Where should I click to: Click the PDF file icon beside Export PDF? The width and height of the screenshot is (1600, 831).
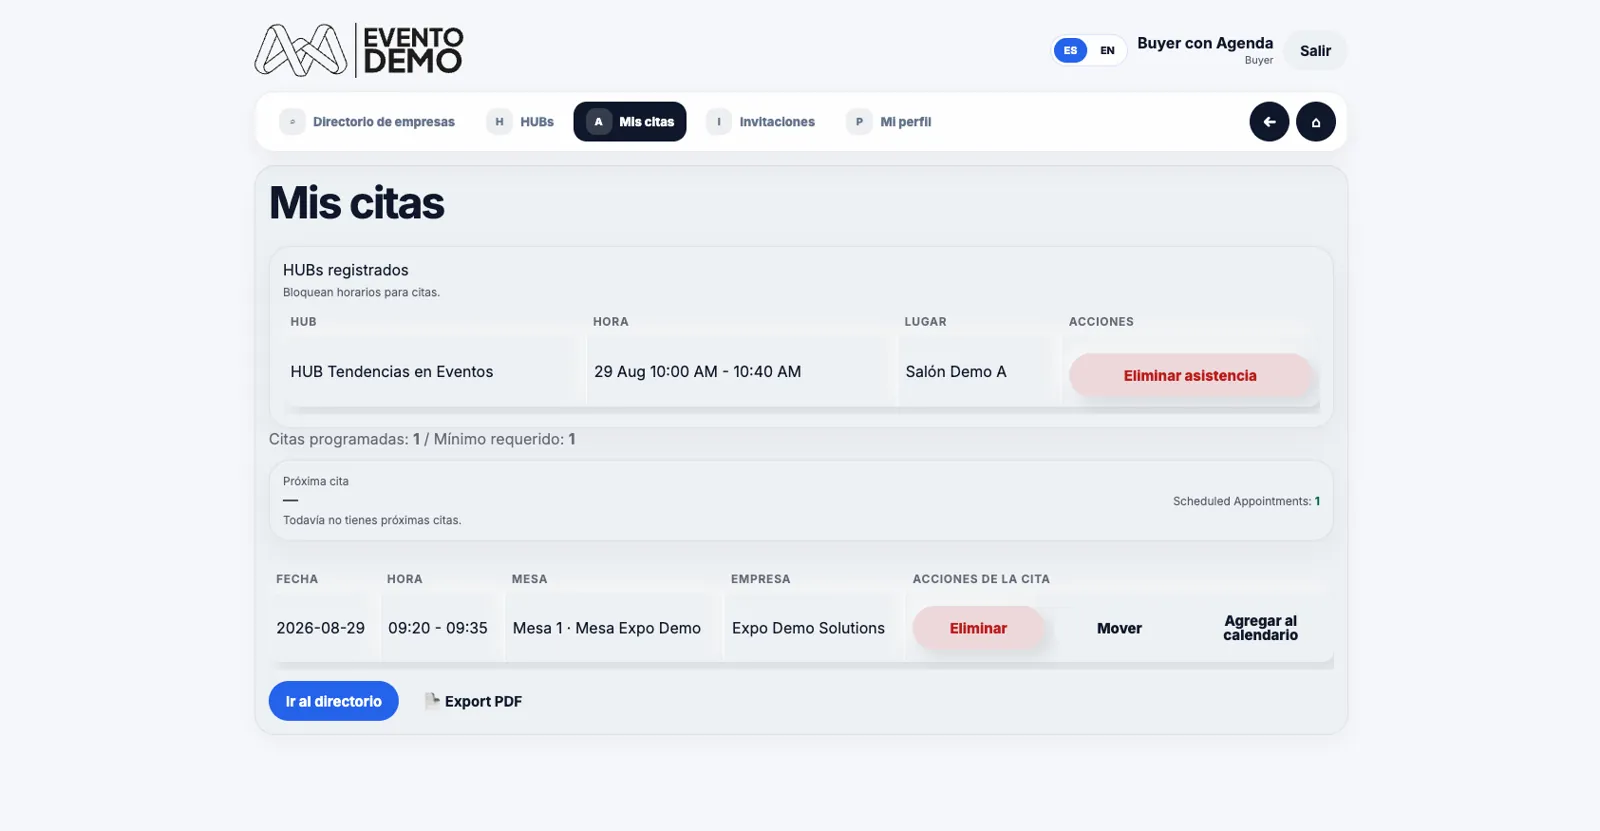[x=432, y=701]
